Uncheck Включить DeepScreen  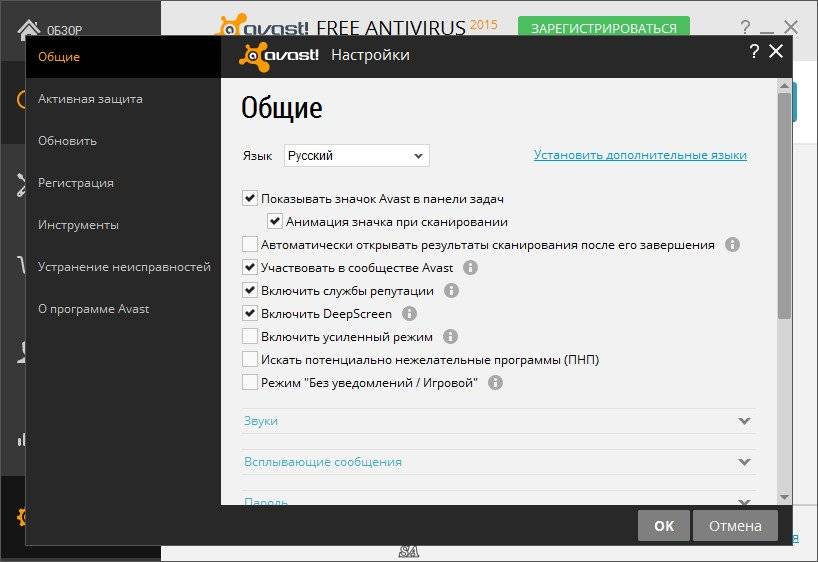point(250,314)
